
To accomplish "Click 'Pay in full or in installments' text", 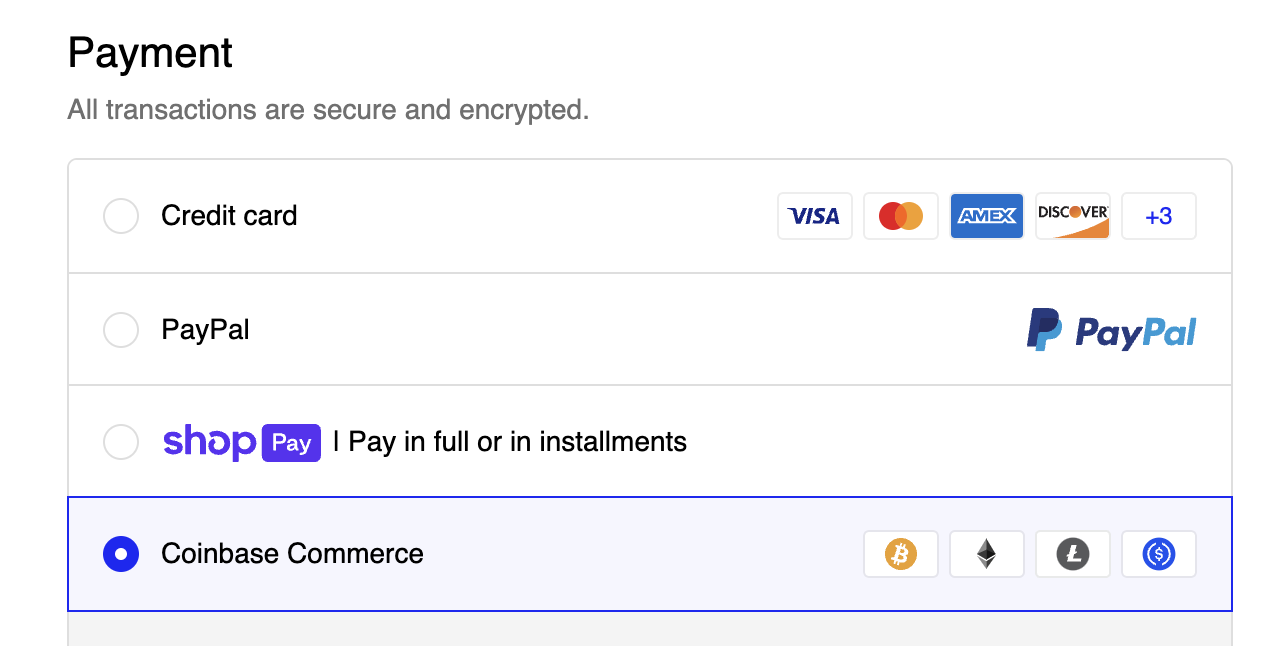I will pos(517,442).
